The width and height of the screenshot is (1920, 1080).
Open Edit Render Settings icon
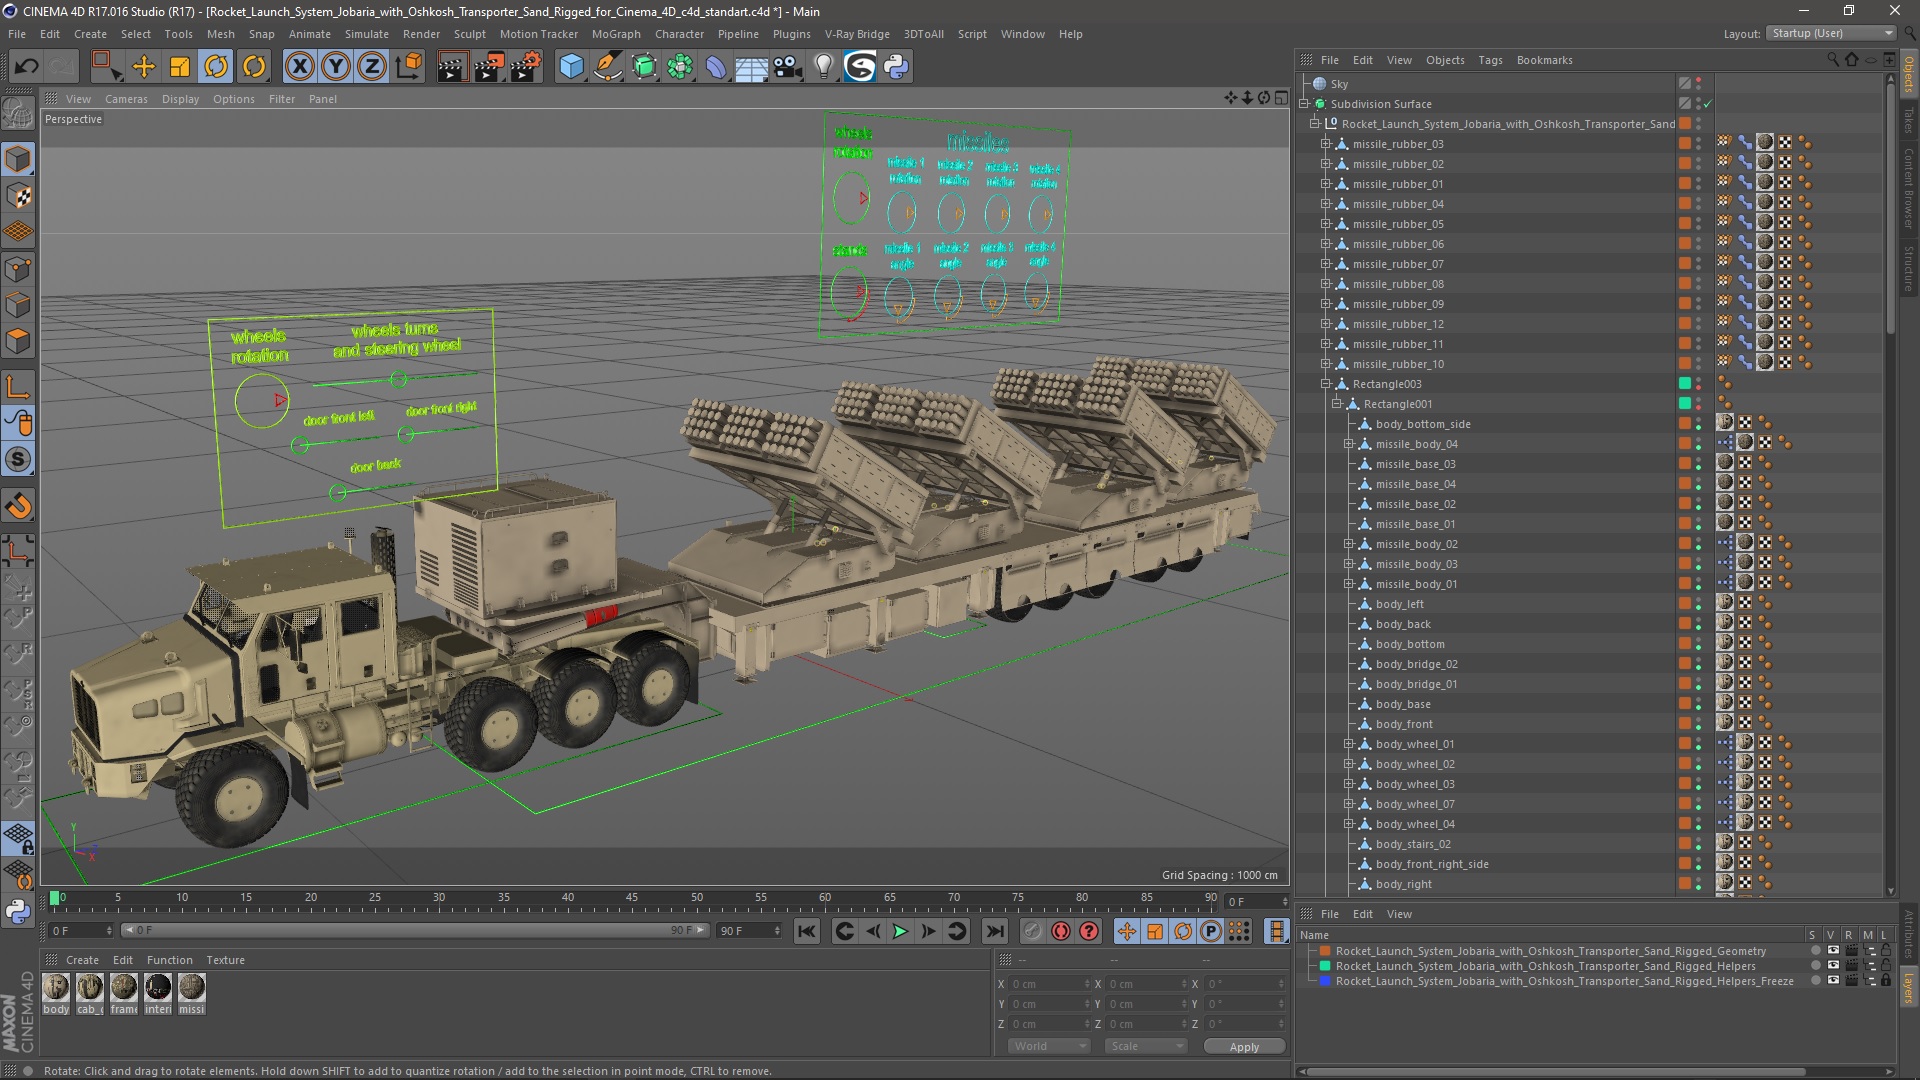coord(526,67)
